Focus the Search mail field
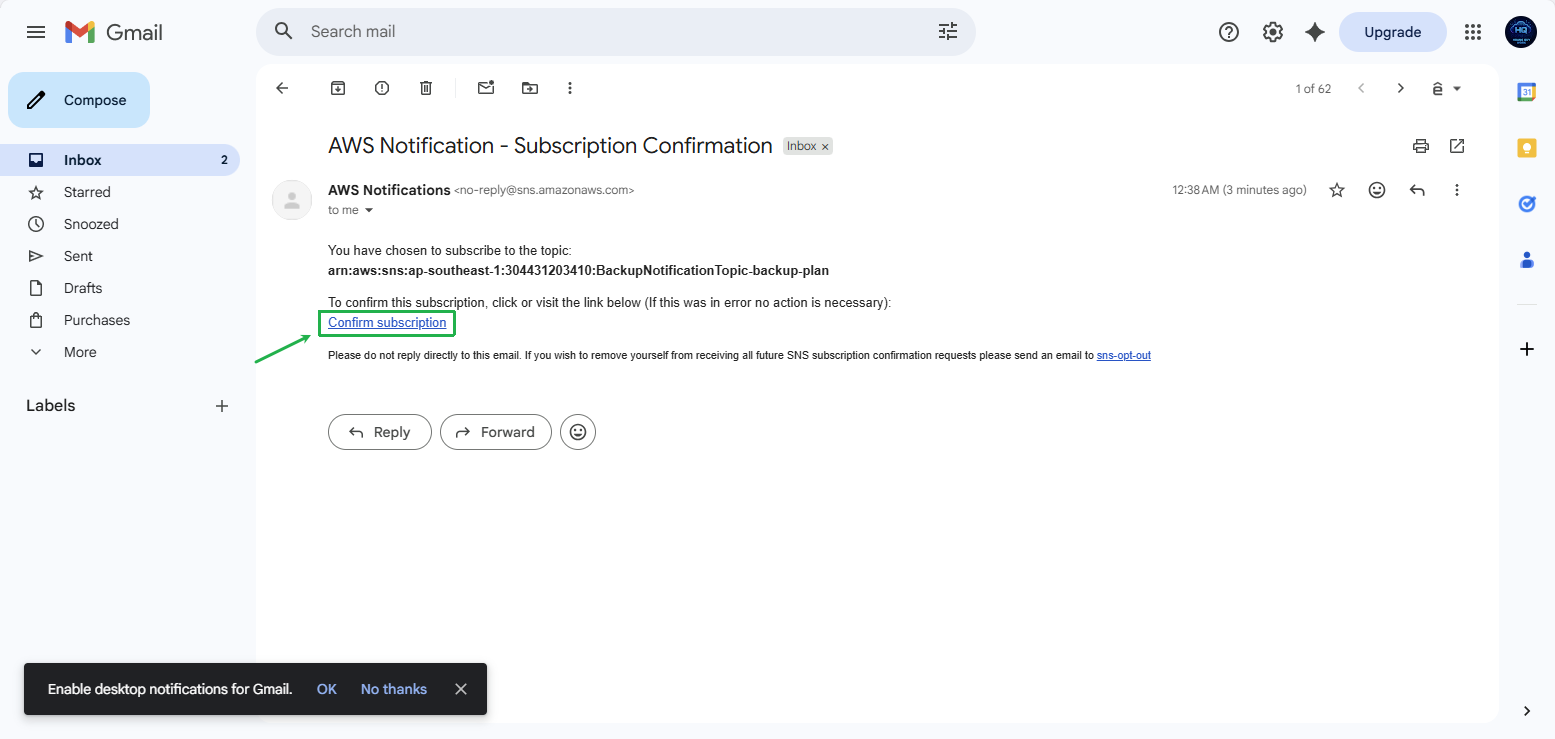 pyautogui.click(x=615, y=32)
